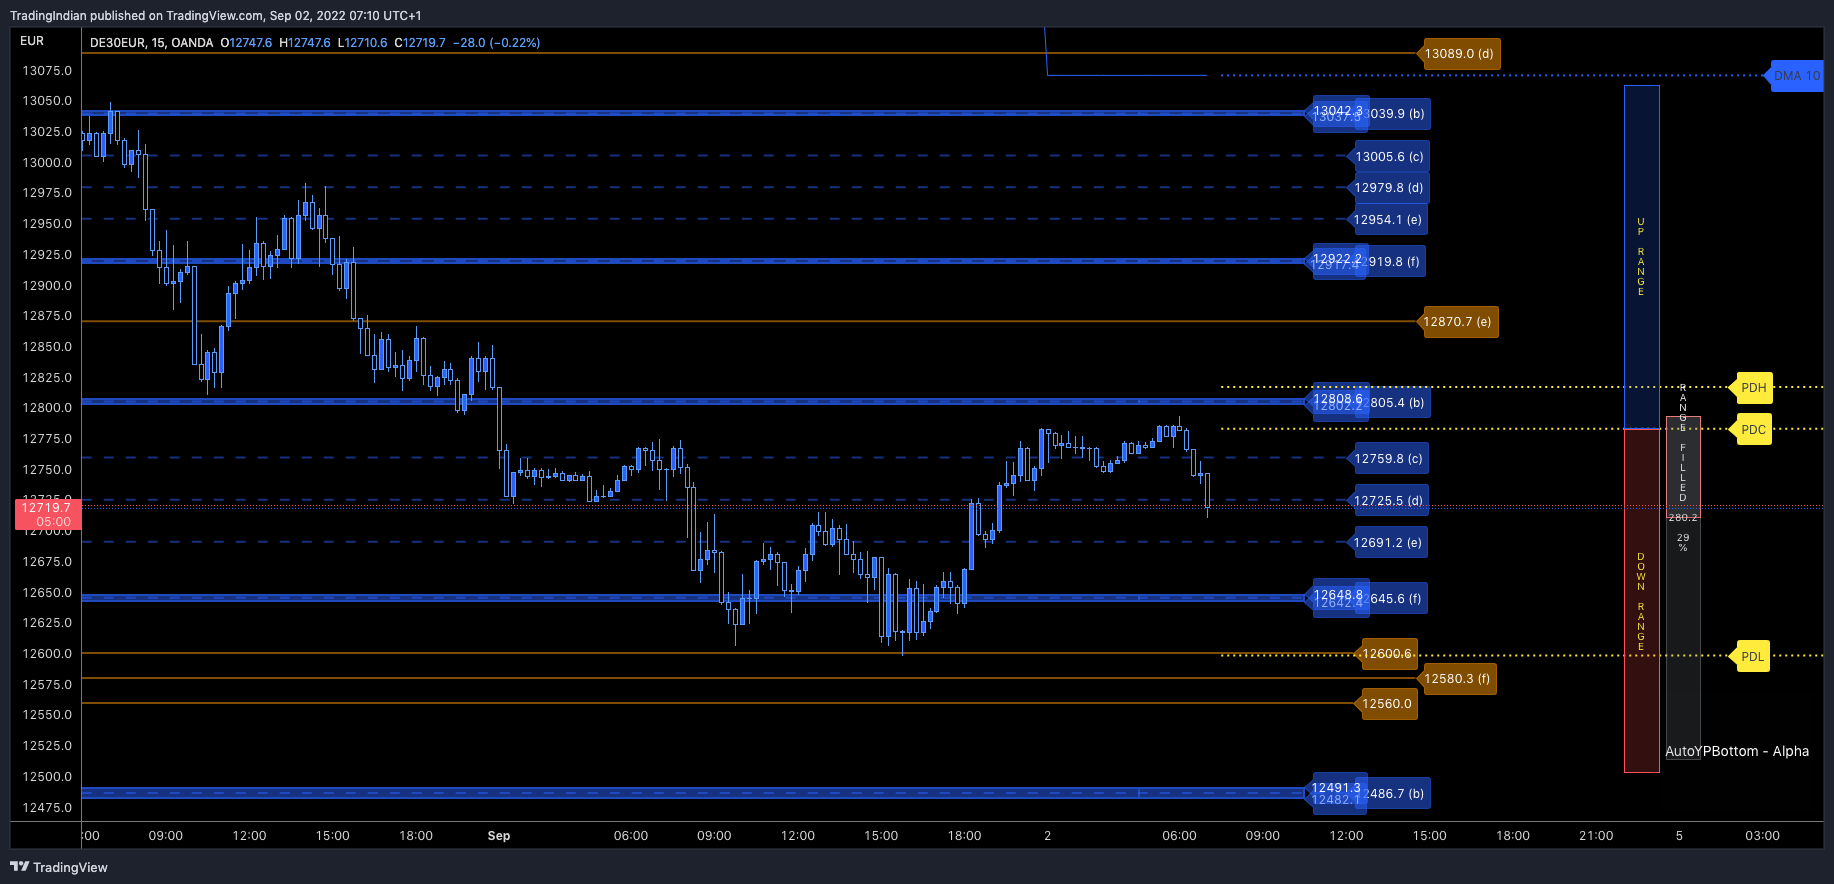Screen dimensions: 1834x884
Task: Click the yellow PDH label
Action: pyautogui.click(x=1752, y=388)
